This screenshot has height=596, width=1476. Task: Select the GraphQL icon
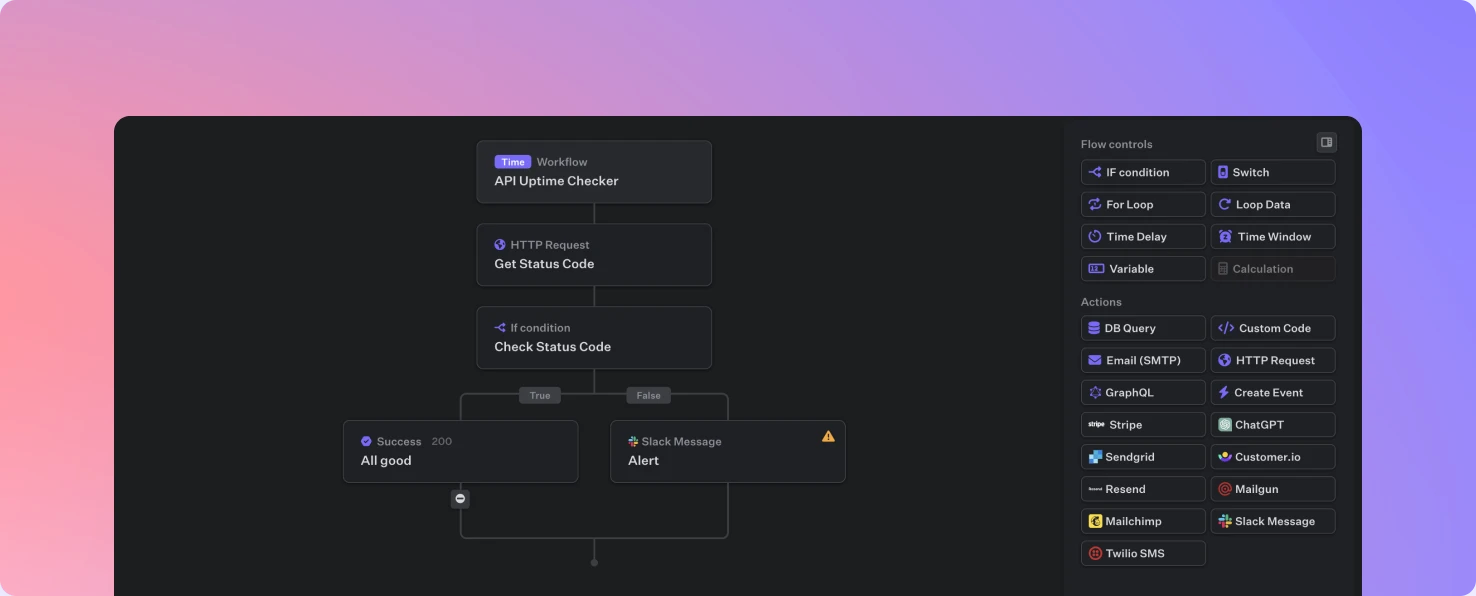tap(1095, 392)
